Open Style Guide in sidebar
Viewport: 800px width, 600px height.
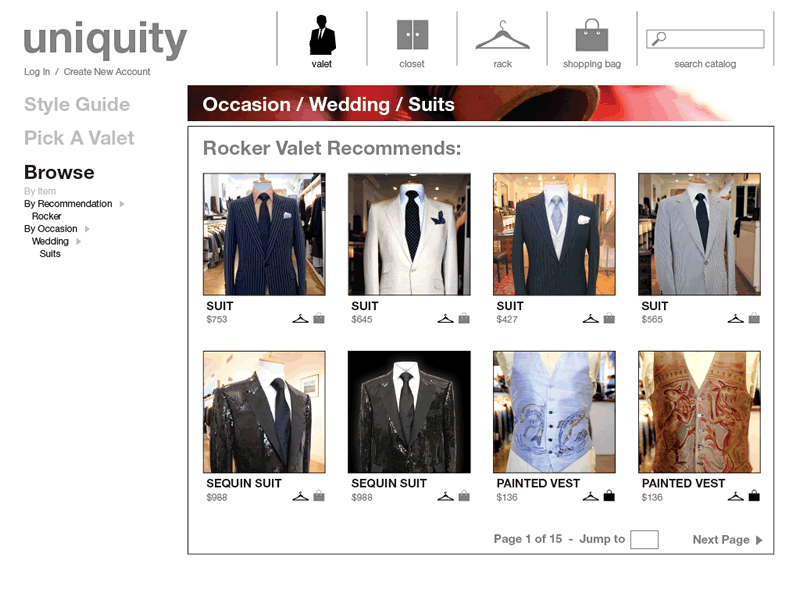tap(77, 105)
